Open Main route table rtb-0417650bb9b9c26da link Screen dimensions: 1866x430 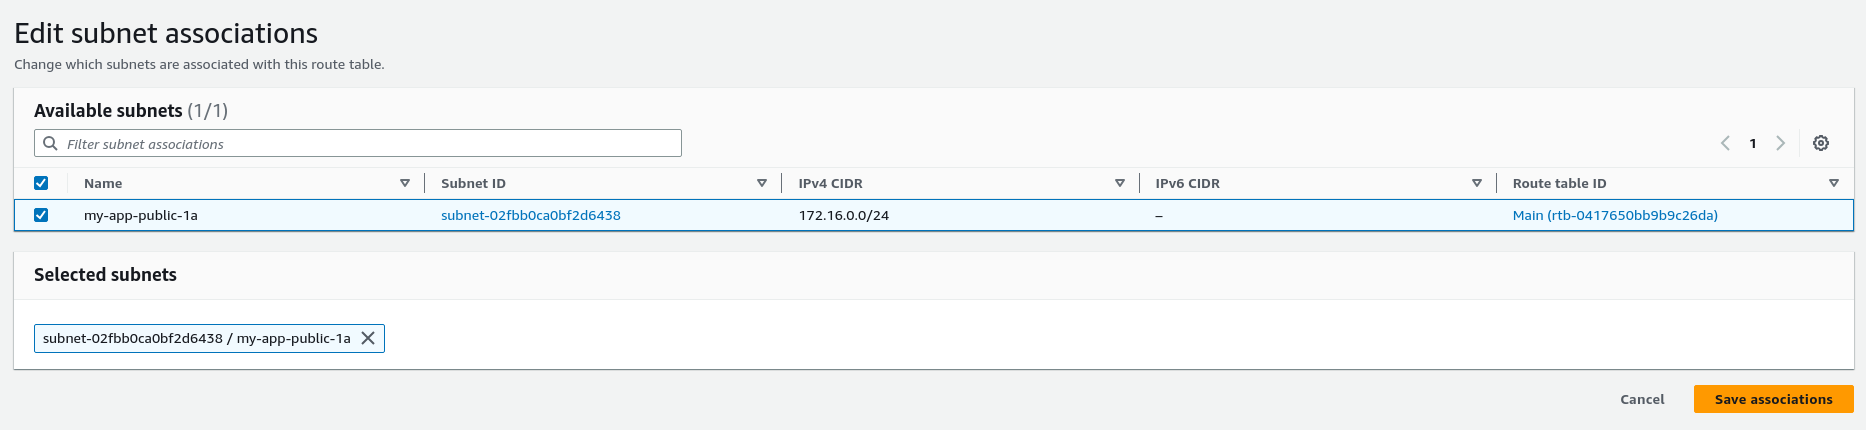coord(1615,215)
